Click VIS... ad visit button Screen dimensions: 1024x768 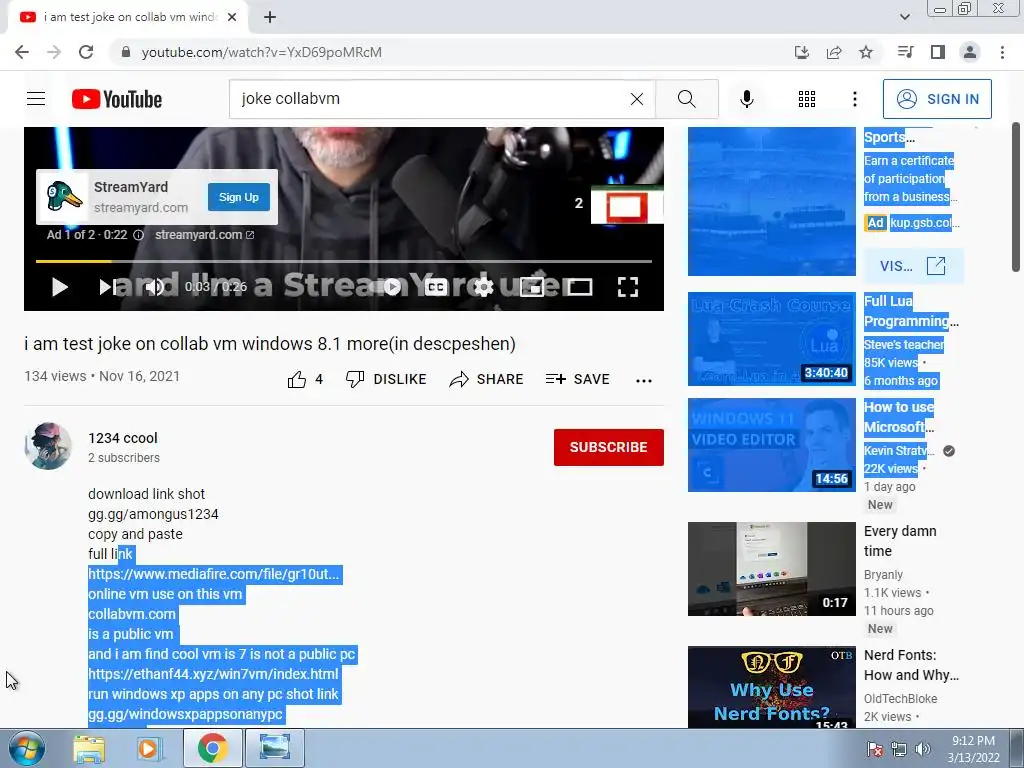[913, 266]
